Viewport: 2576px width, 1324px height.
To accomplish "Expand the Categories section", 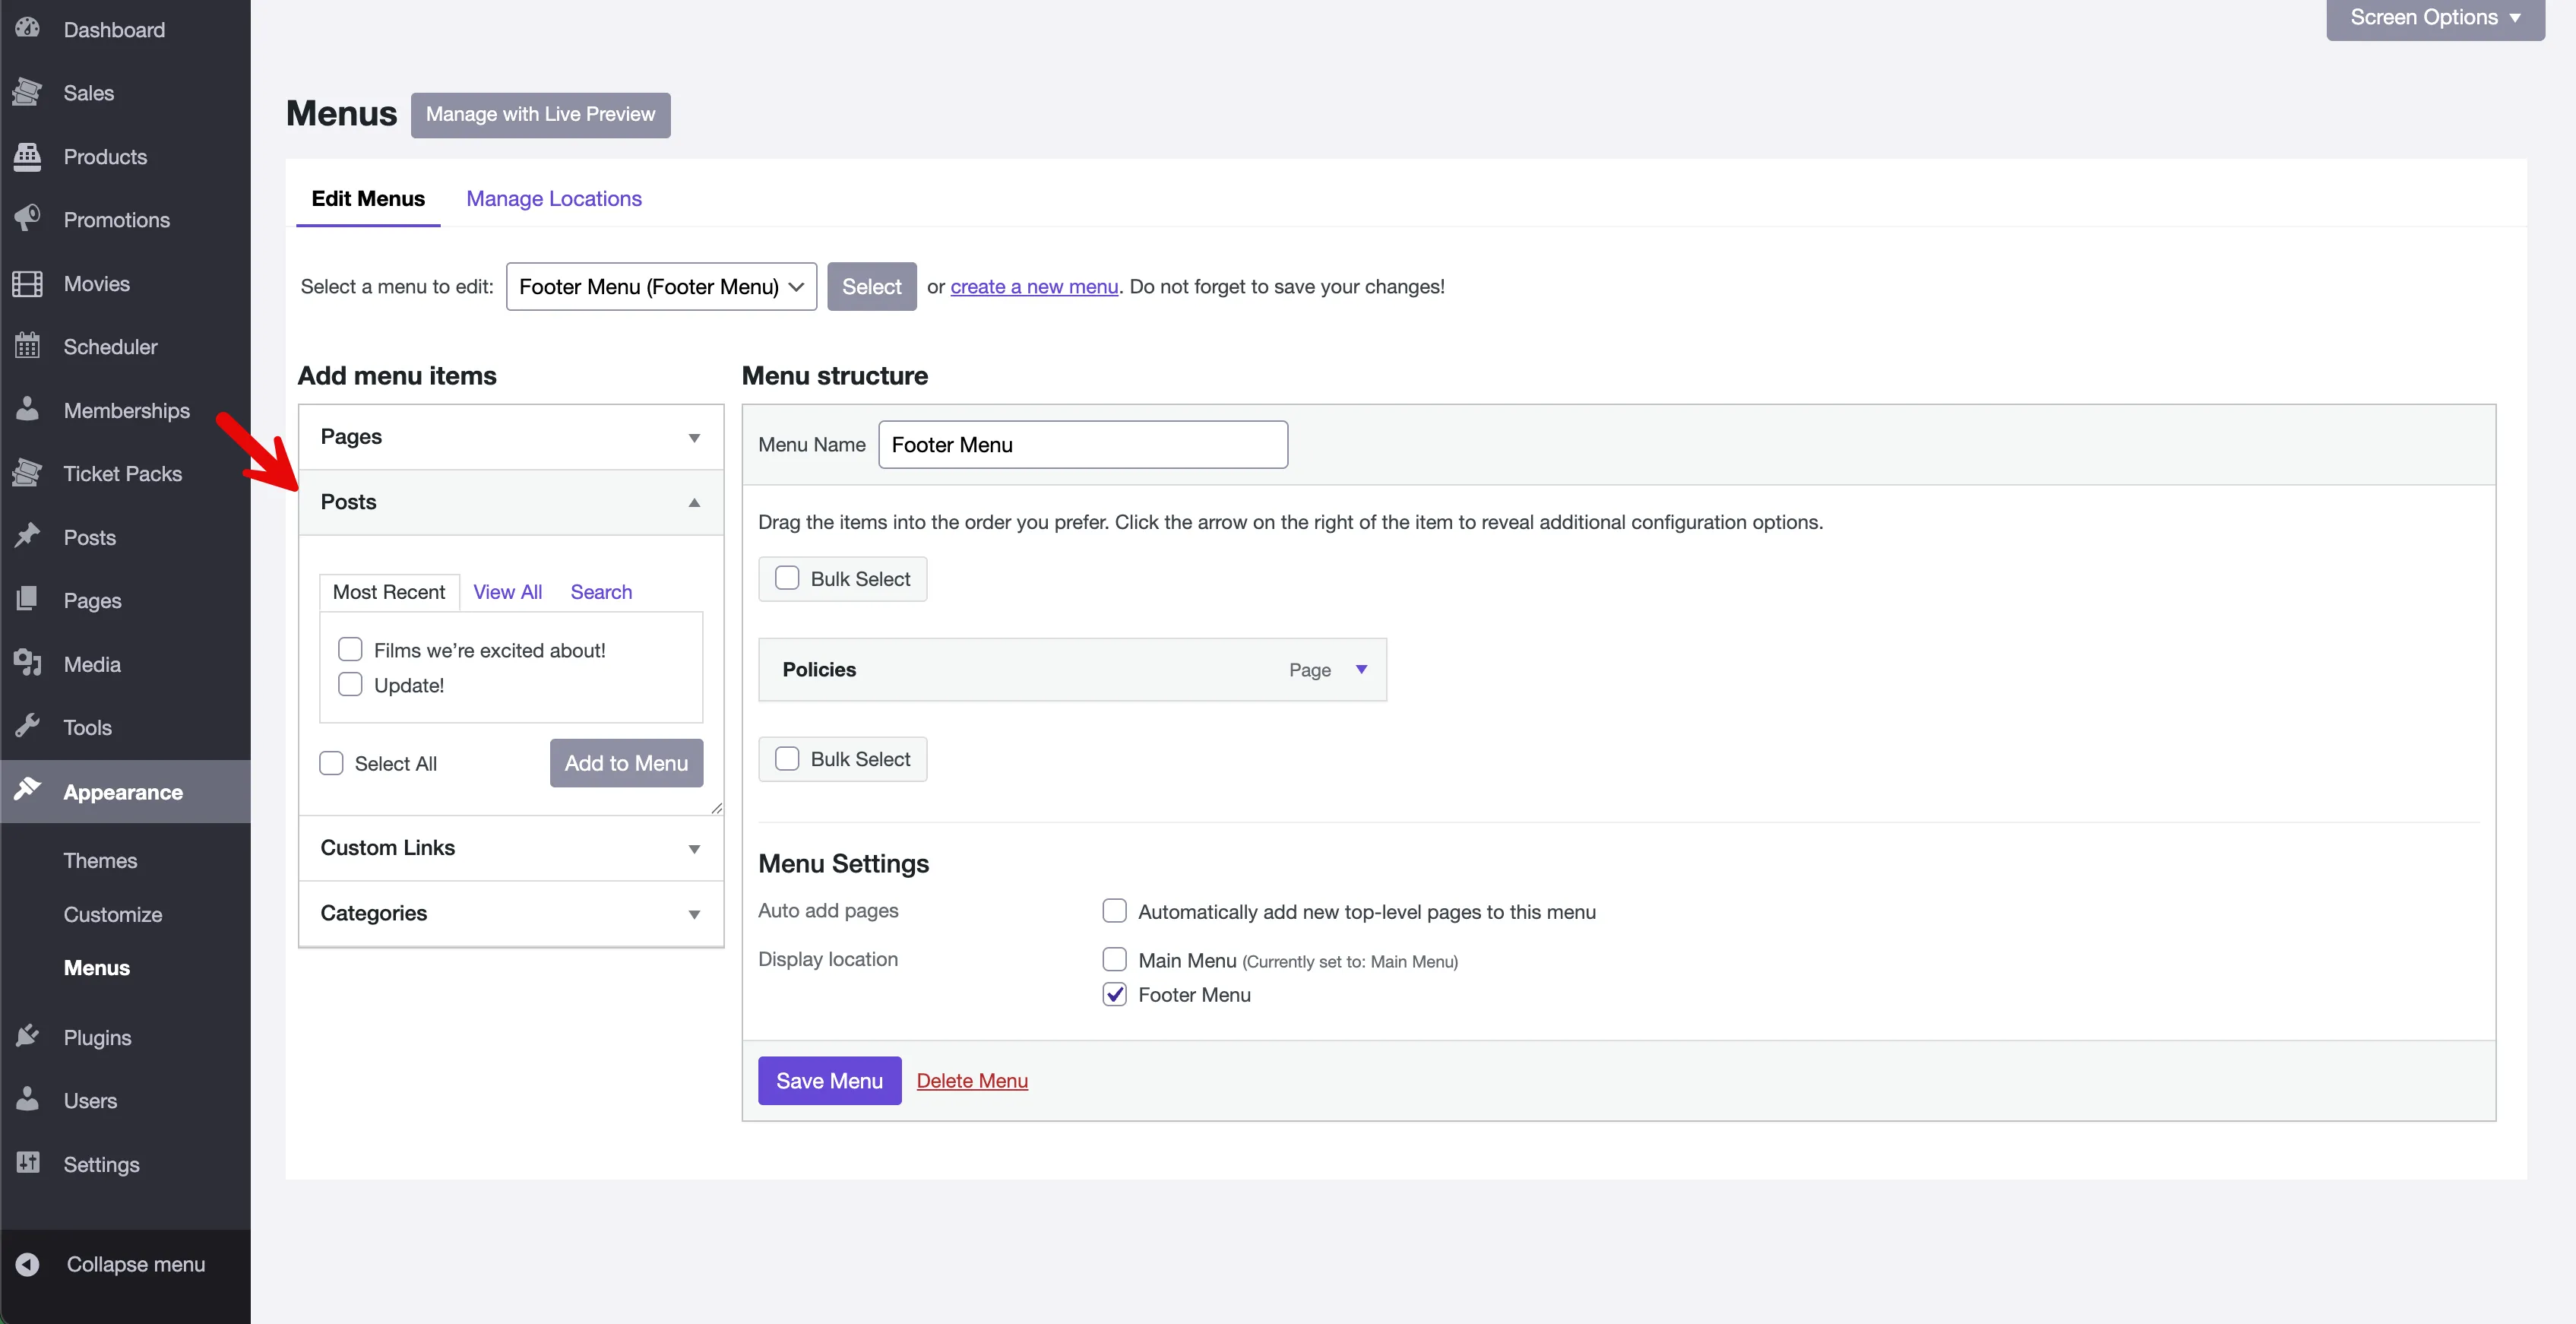I will (511, 913).
